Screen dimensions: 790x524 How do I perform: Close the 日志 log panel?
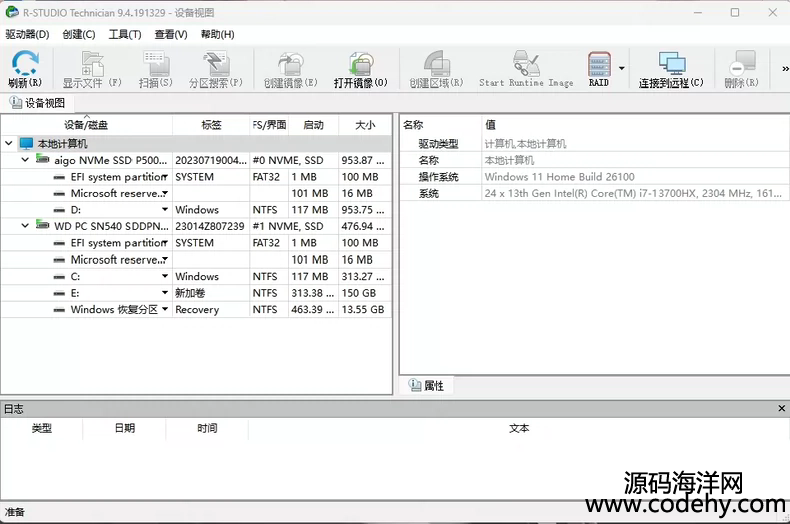(x=781, y=408)
